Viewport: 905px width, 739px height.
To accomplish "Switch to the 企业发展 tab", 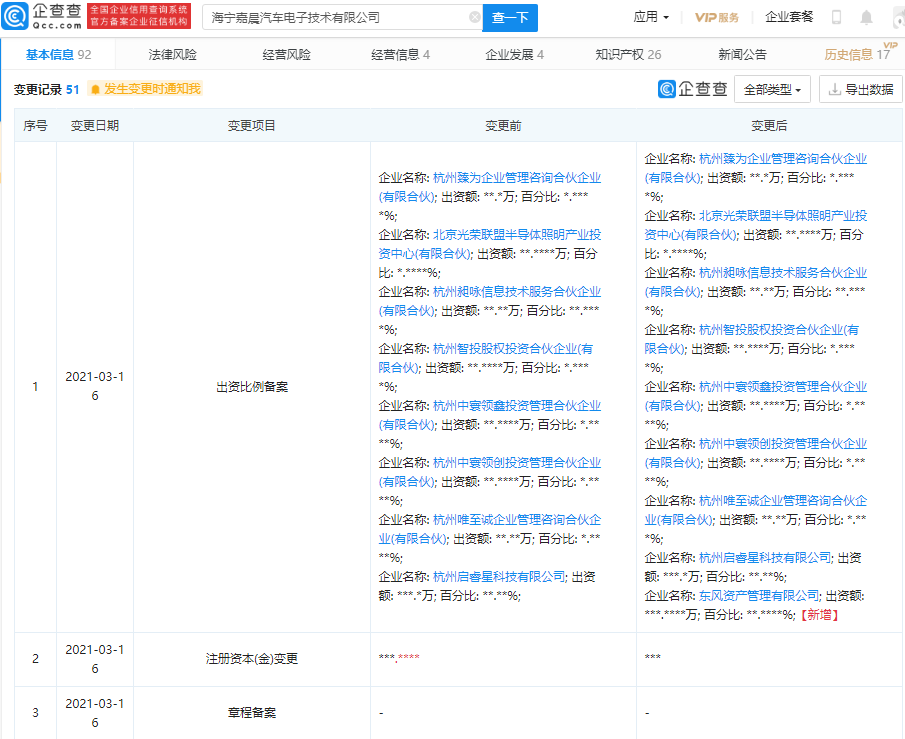I will coord(514,55).
